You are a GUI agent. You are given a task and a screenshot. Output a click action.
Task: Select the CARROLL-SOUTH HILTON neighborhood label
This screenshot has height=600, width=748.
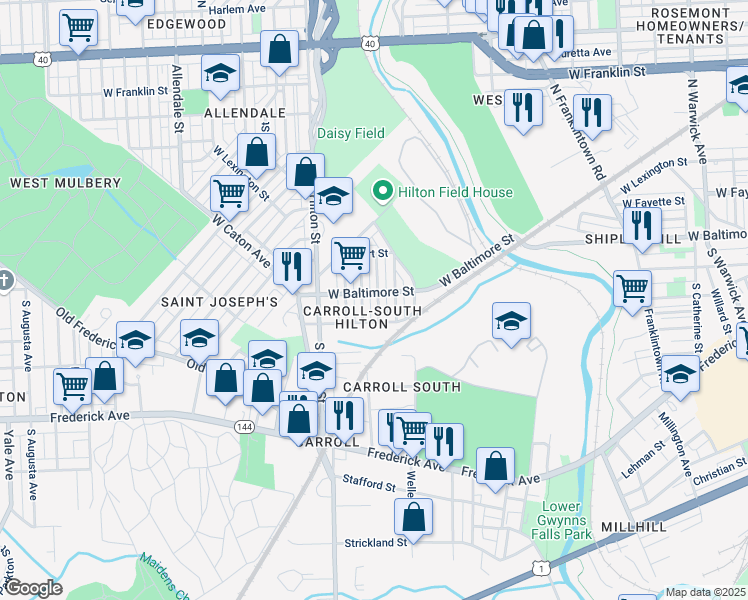coord(362,318)
